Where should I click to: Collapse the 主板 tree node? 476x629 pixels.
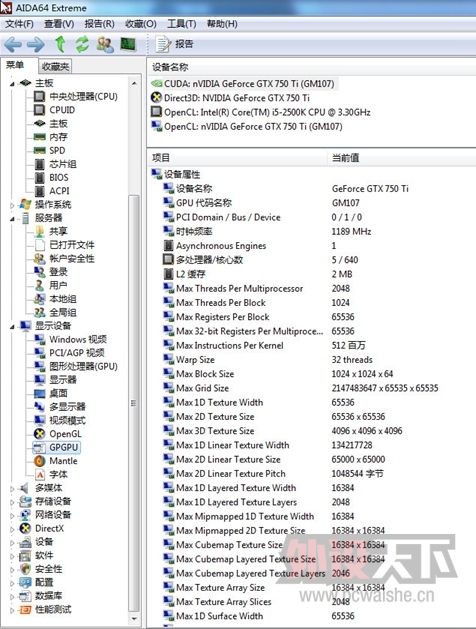(12, 83)
